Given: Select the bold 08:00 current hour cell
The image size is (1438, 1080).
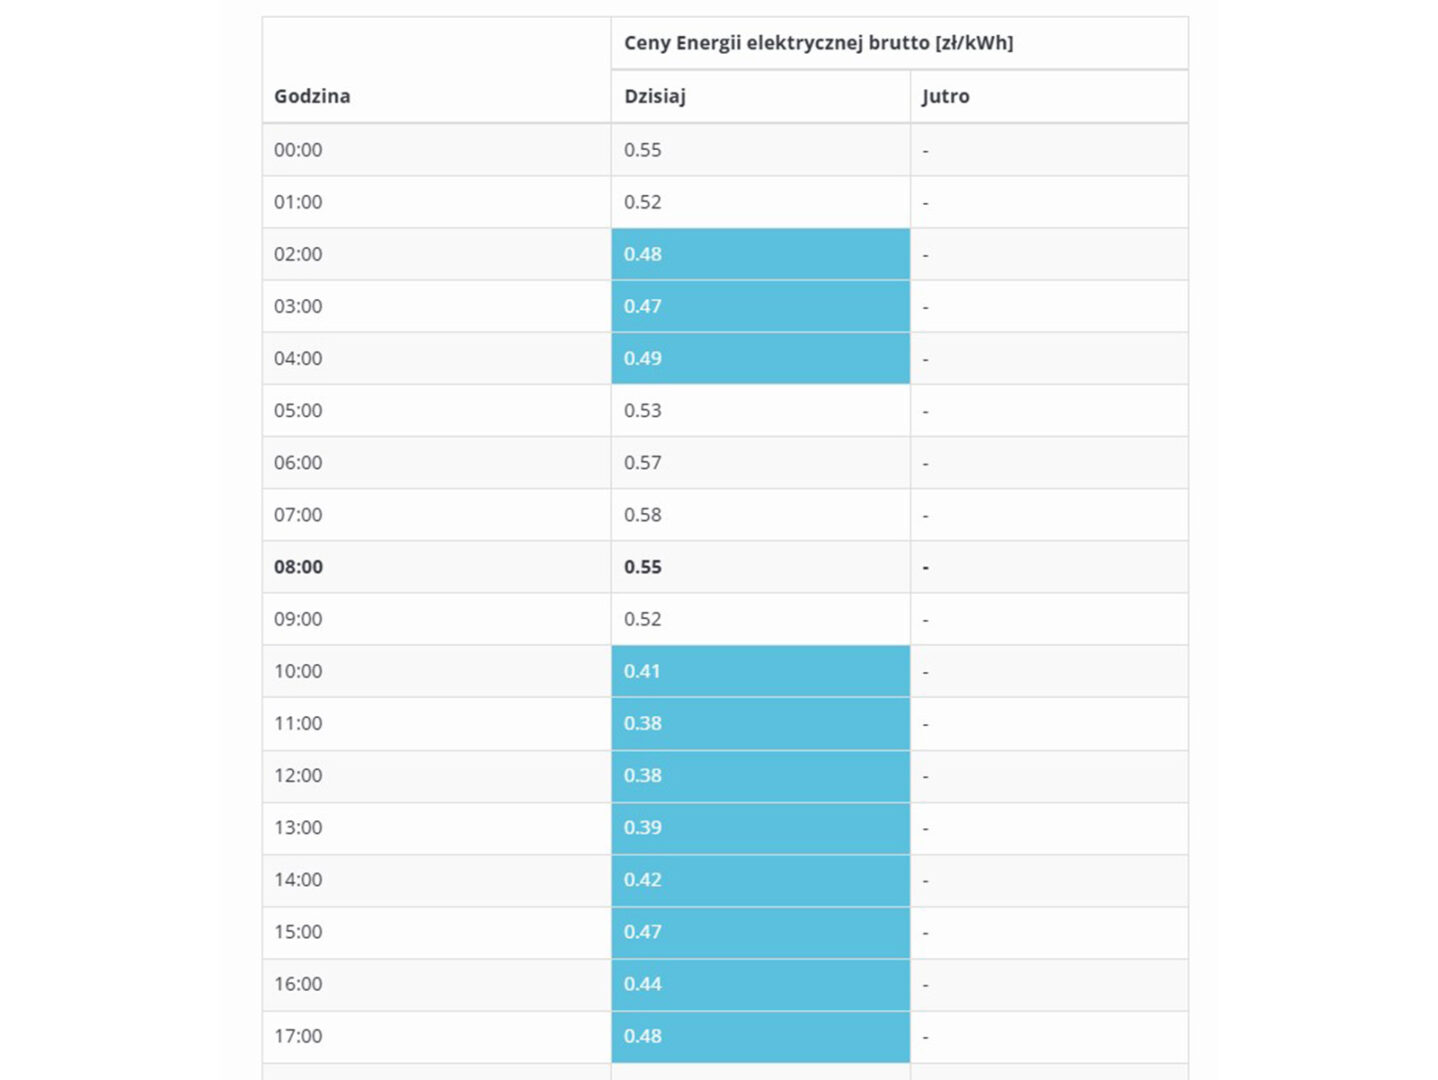Looking at the screenshot, I should click(298, 567).
